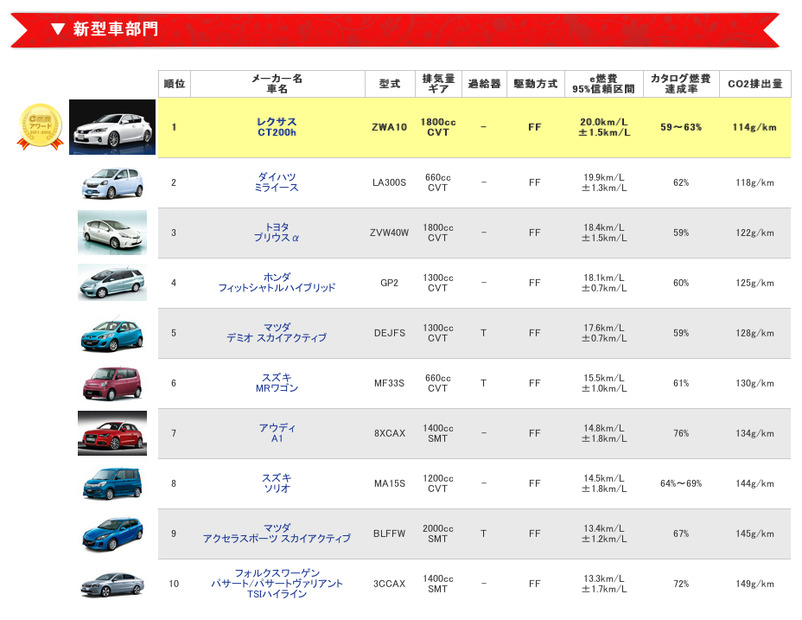Open フォルクスワーゲン パサート TSIハイライン link
This screenshot has width=802, height=620.
pos(277,583)
